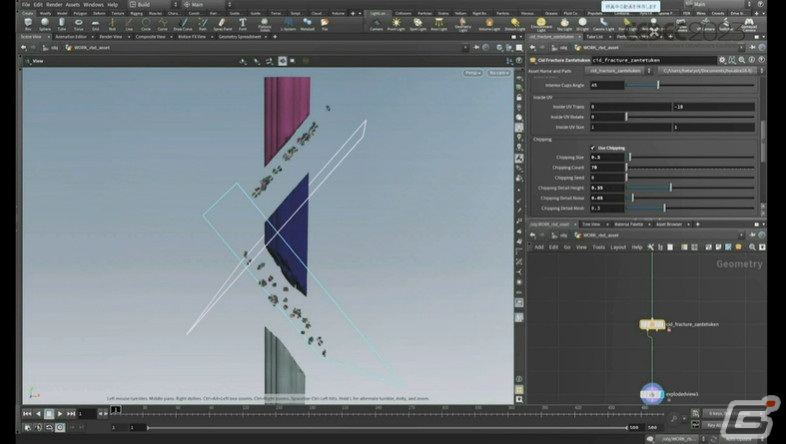Select the L-System shelf tool
This screenshot has width=786, height=444.
[x=288, y=24]
